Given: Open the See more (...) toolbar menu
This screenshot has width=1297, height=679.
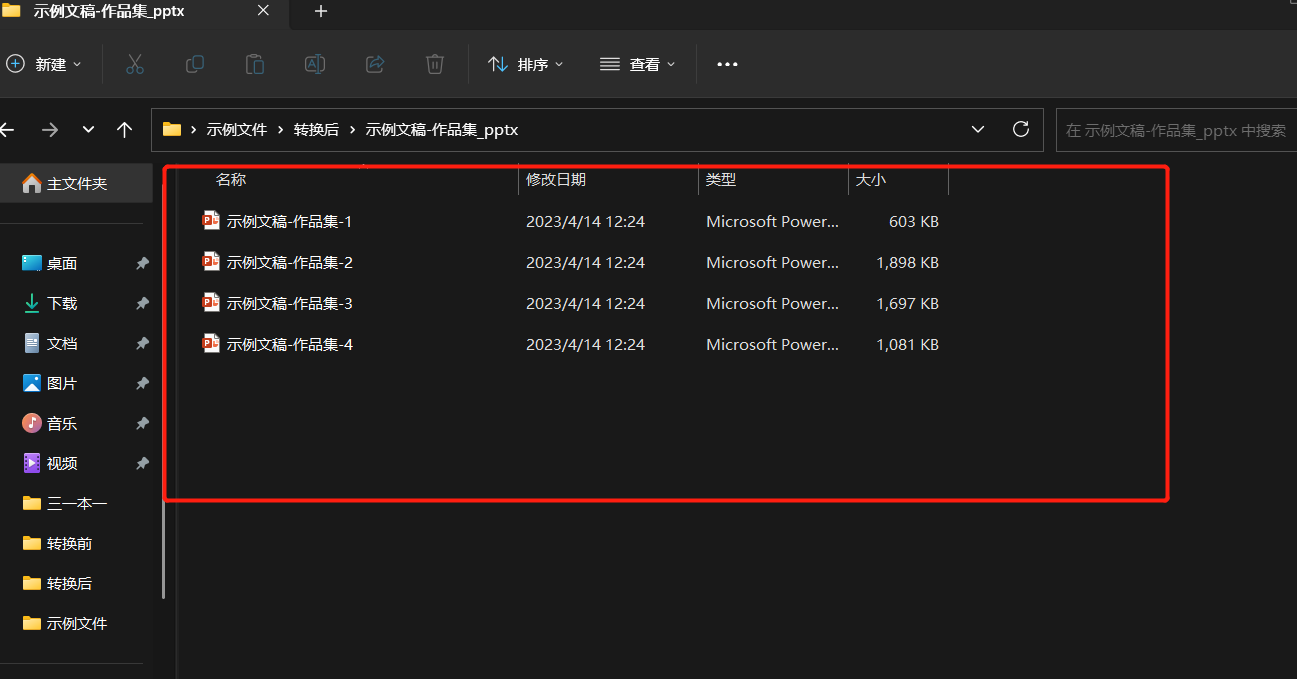Looking at the screenshot, I should coord(726,64).
